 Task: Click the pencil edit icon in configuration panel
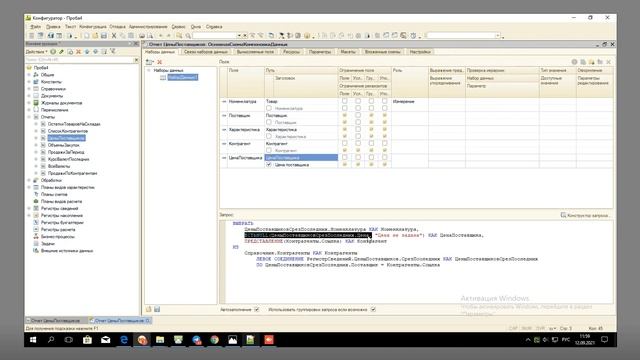(61, 52)
